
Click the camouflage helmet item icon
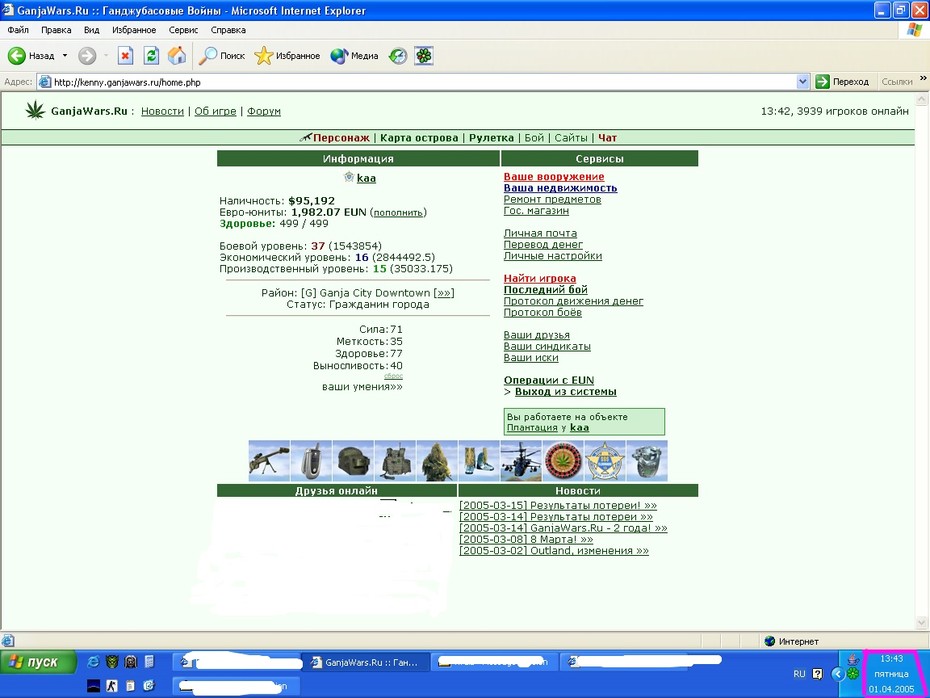(x=353, y=460)
